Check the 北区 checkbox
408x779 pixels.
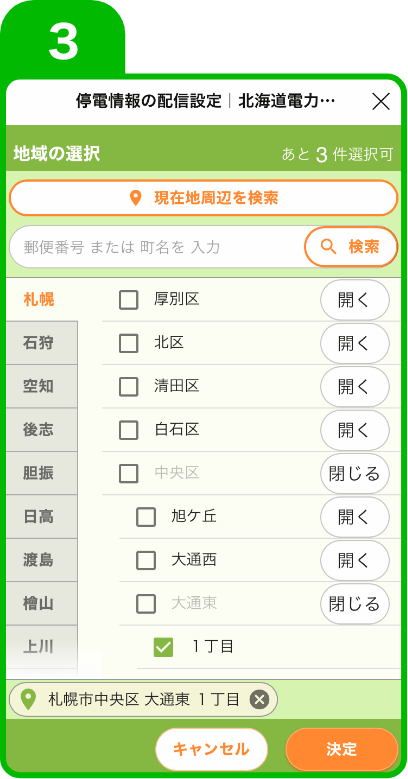click(129, 343)
